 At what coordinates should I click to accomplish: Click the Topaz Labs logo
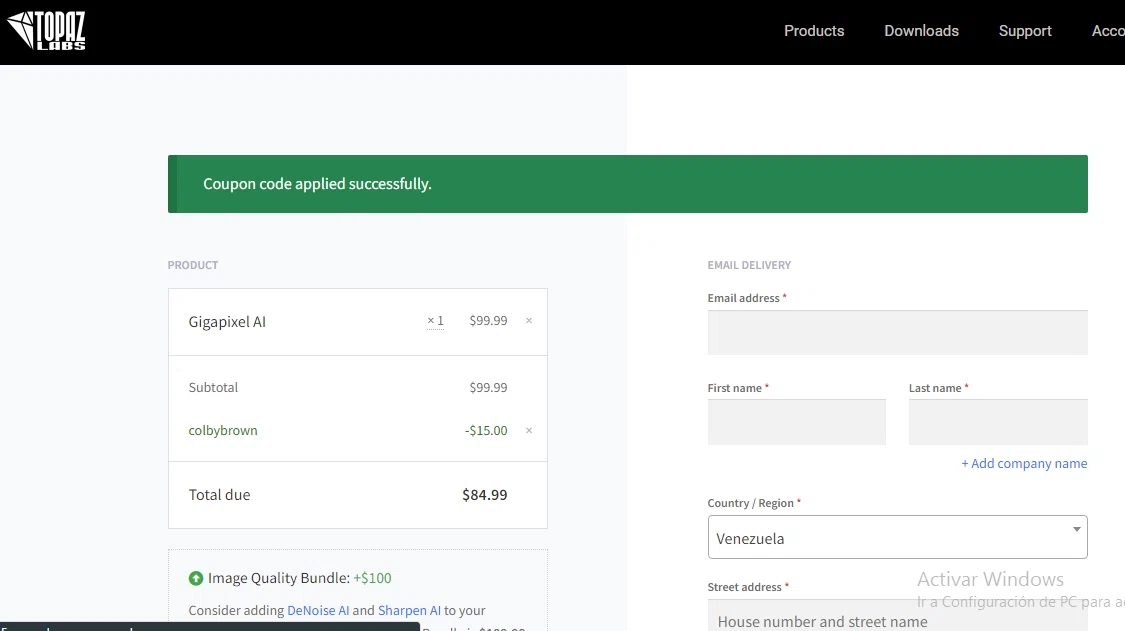(x=46, y=31)
